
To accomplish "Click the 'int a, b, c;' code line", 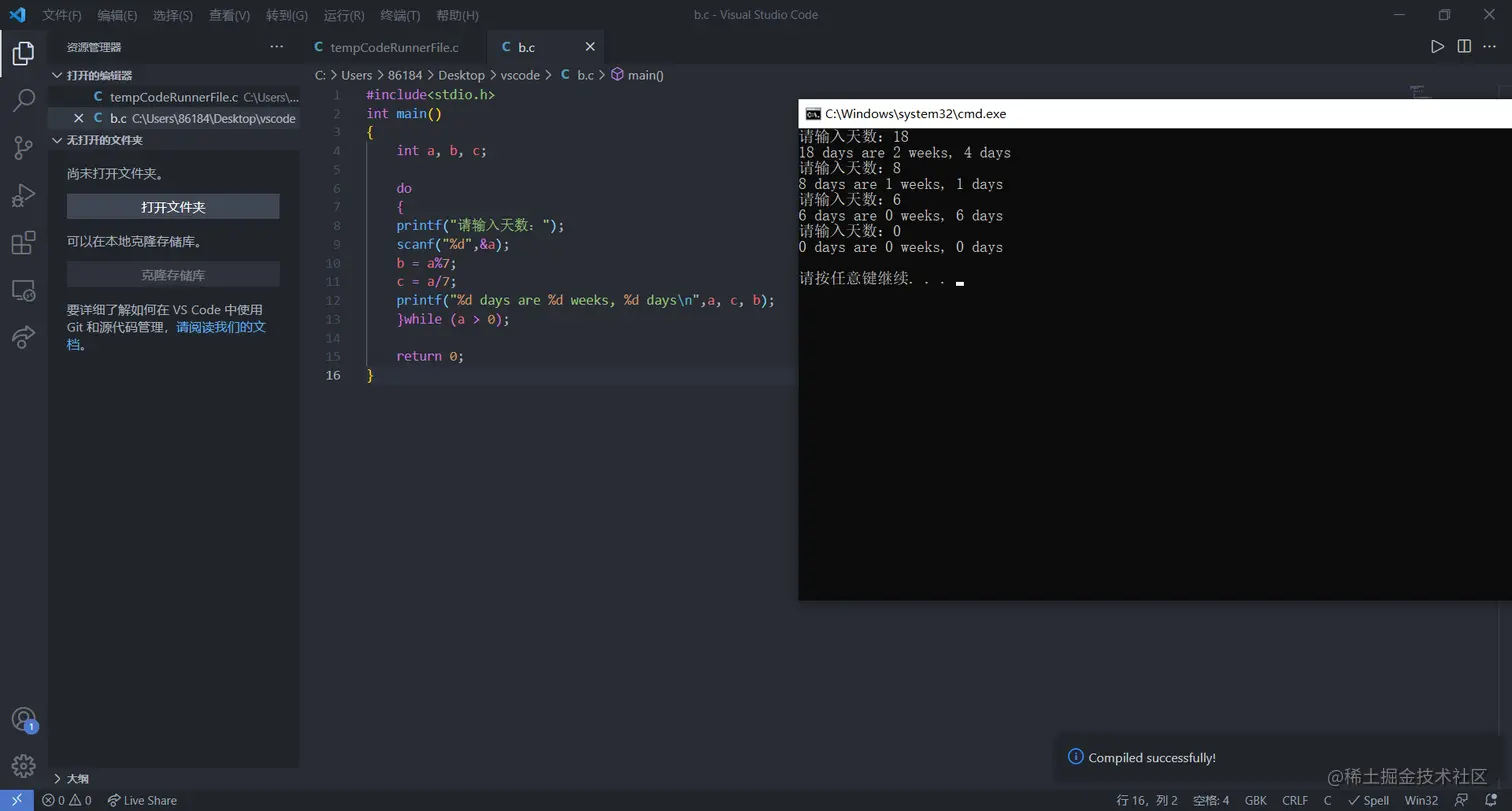I will point(441,150).
